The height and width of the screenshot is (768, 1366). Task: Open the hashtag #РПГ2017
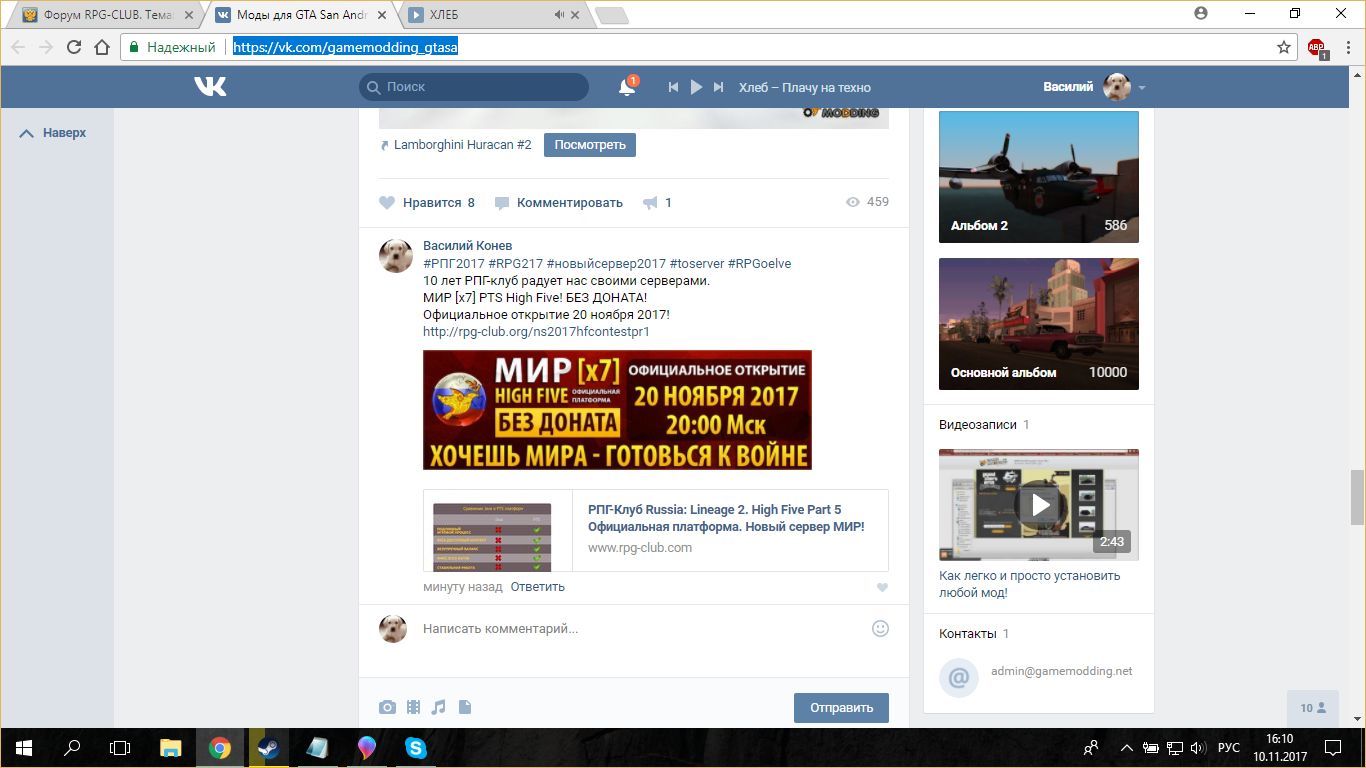[454, 263]
